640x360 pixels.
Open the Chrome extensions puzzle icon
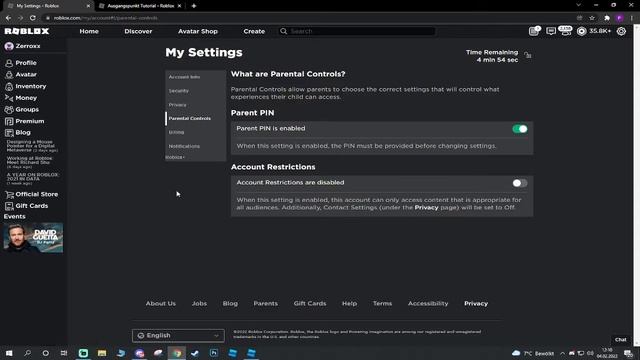click(607, 18)
